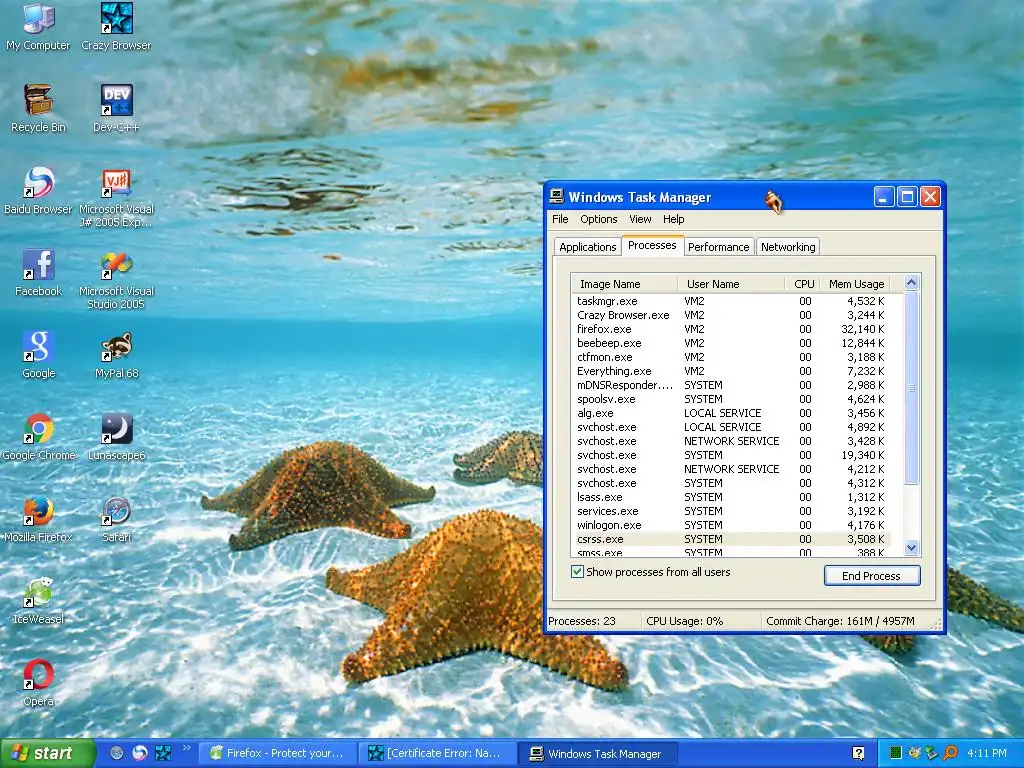The width and height of the screenshot is (1024, 768).
Task: Click the 4:11 PM system clock
Action: click(987, 753)
